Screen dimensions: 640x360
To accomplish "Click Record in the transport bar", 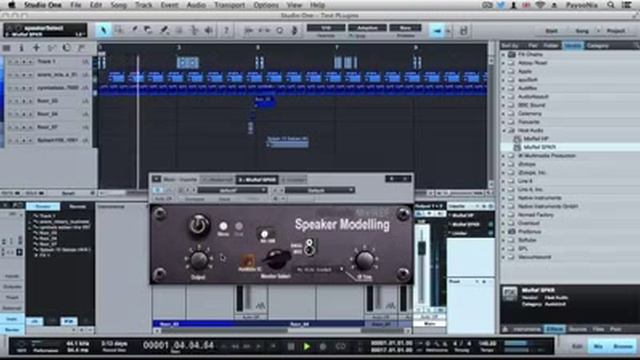I will [322, 347].
